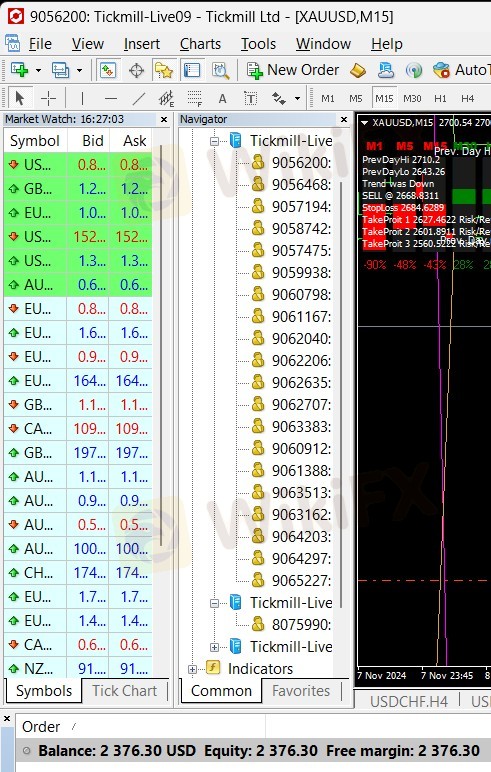The width and height of the screenshot is (491, 772).
Task: Click the cloud-with-computer icon after MetaEditor
Action: (386, 70)
